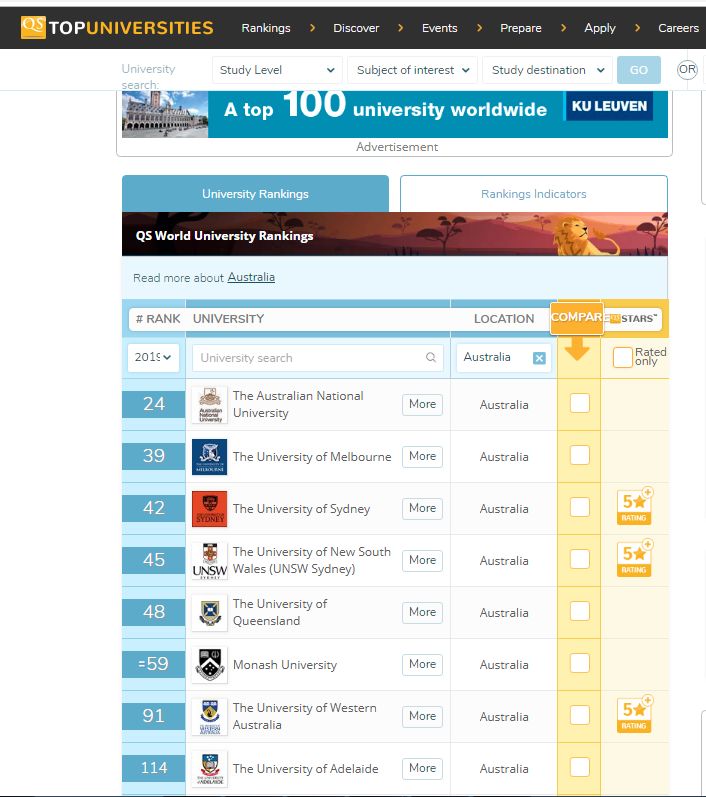This screenshot has width=706, height=797.
Task: Click the Monash University shield logo
Action: (210, 664)
